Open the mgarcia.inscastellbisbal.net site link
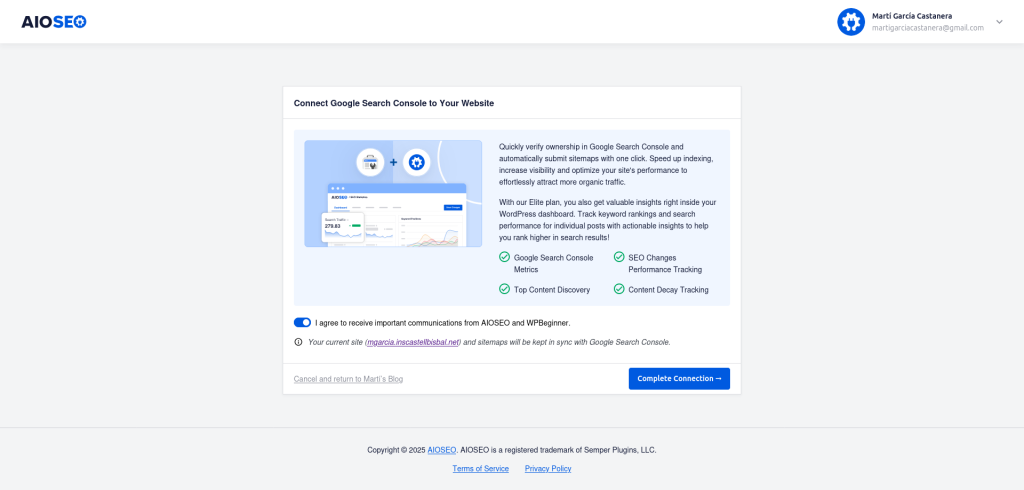The height and width of the screenshot is (490, 1024). pos(412,342)
